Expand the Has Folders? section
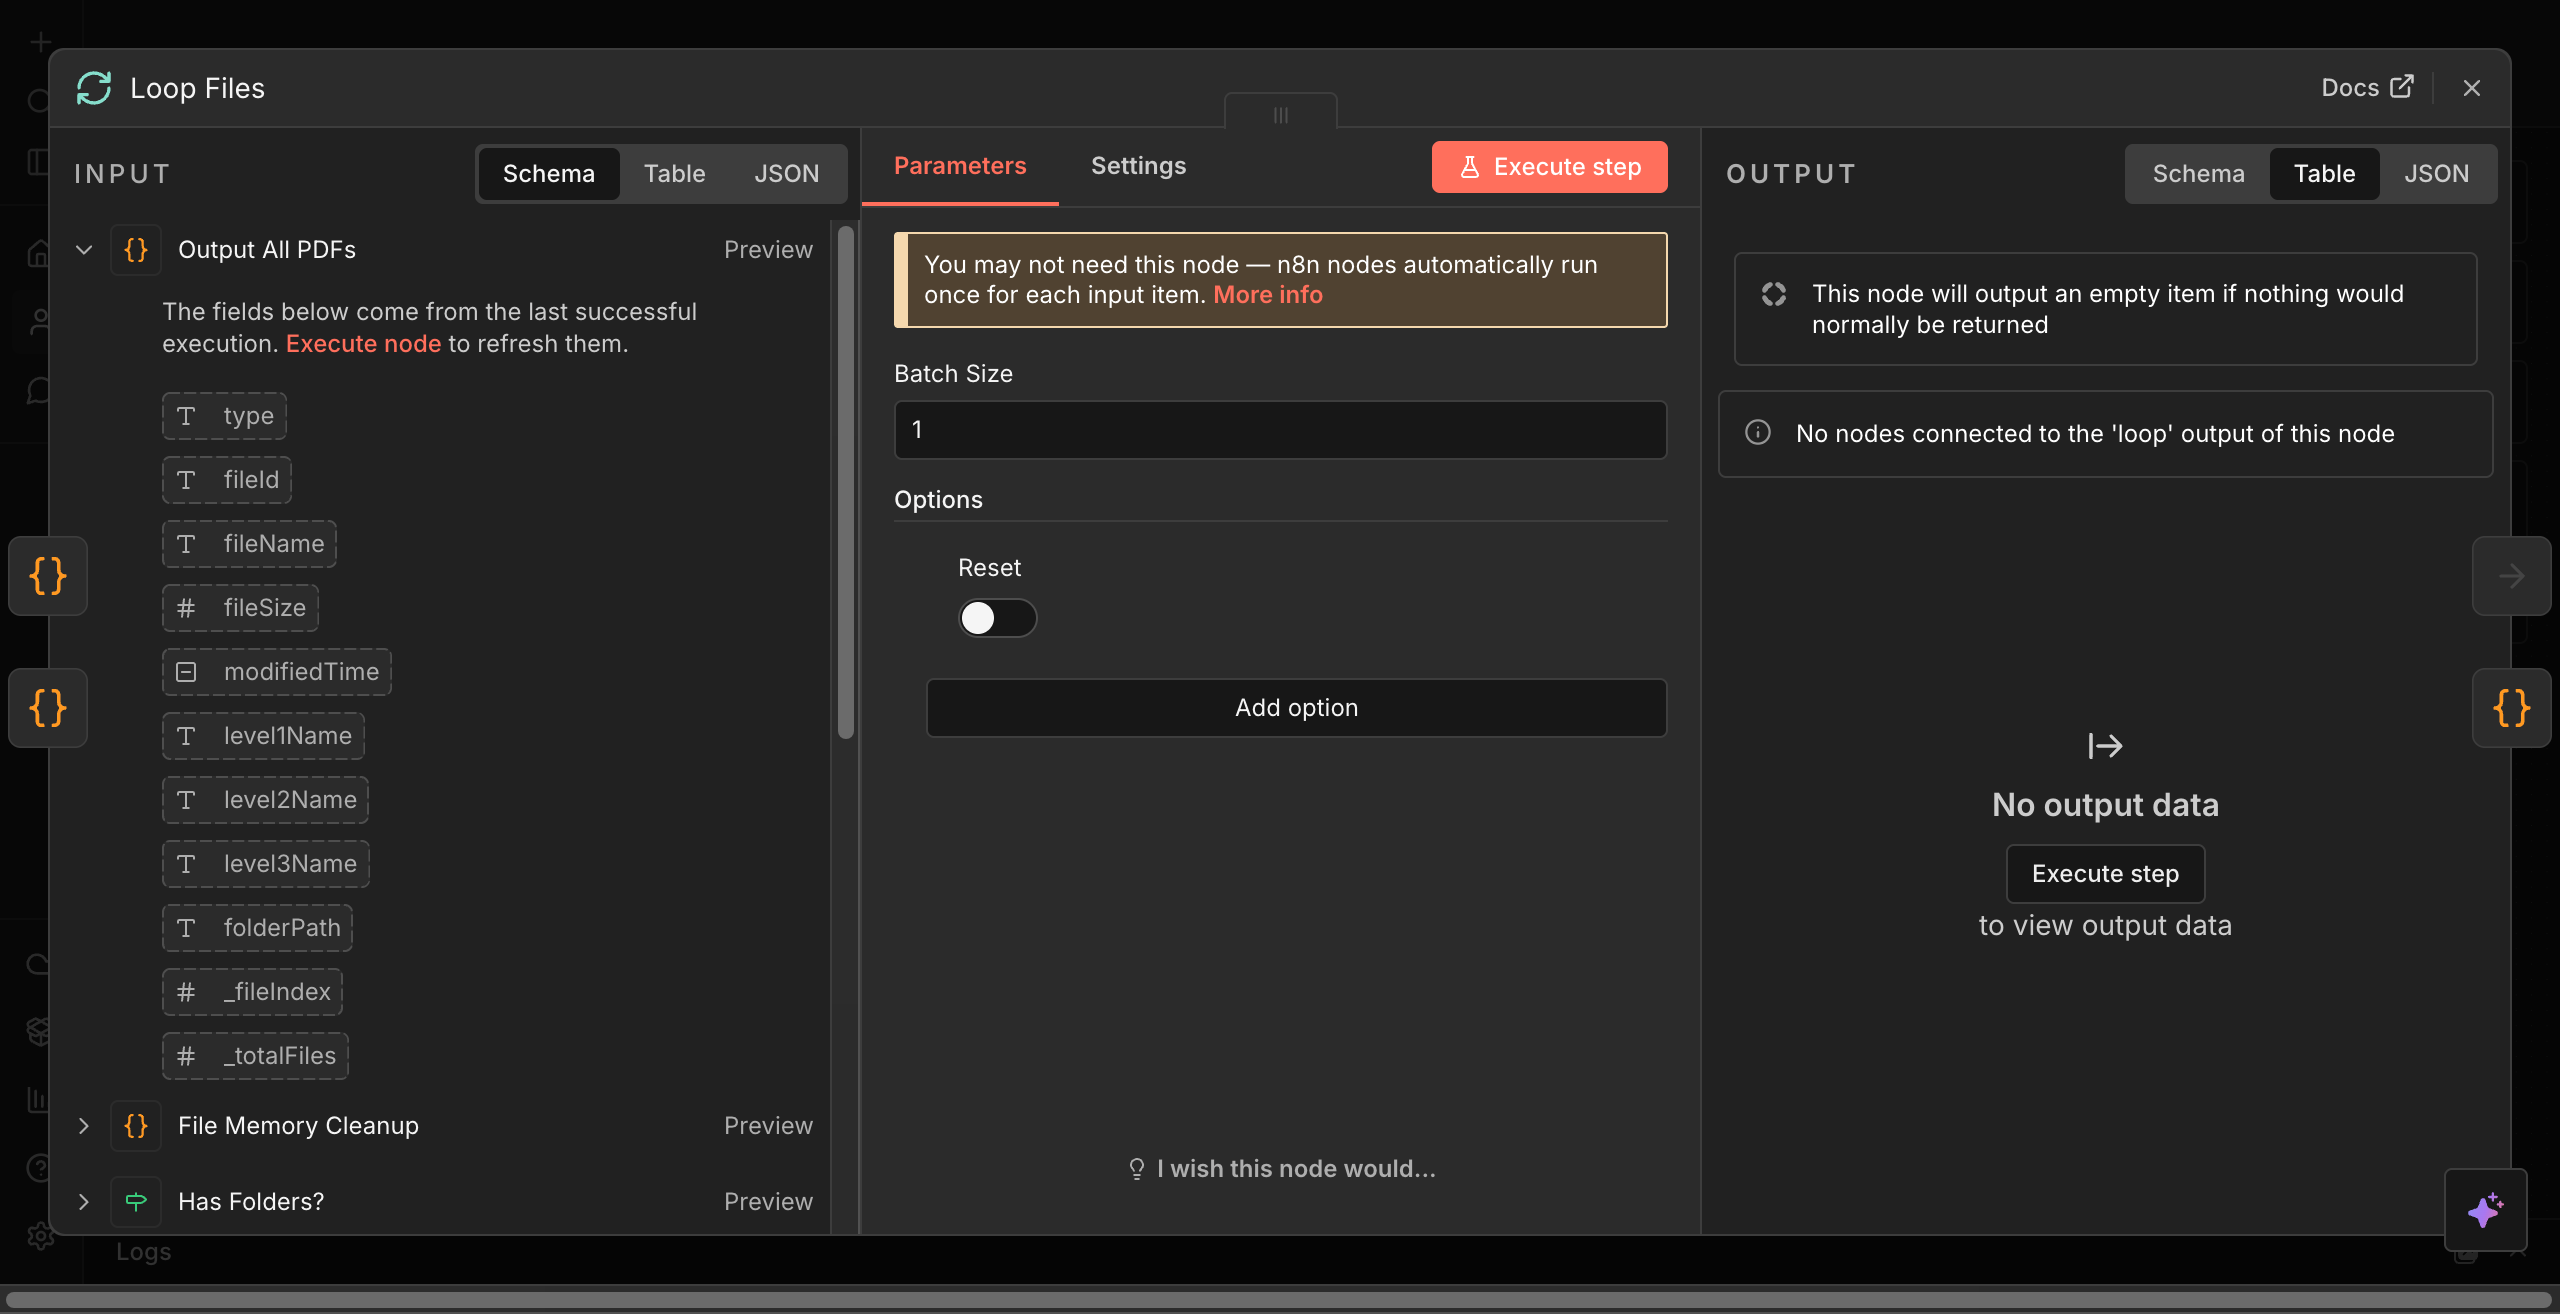2560x1314 pixels. 84,1202
